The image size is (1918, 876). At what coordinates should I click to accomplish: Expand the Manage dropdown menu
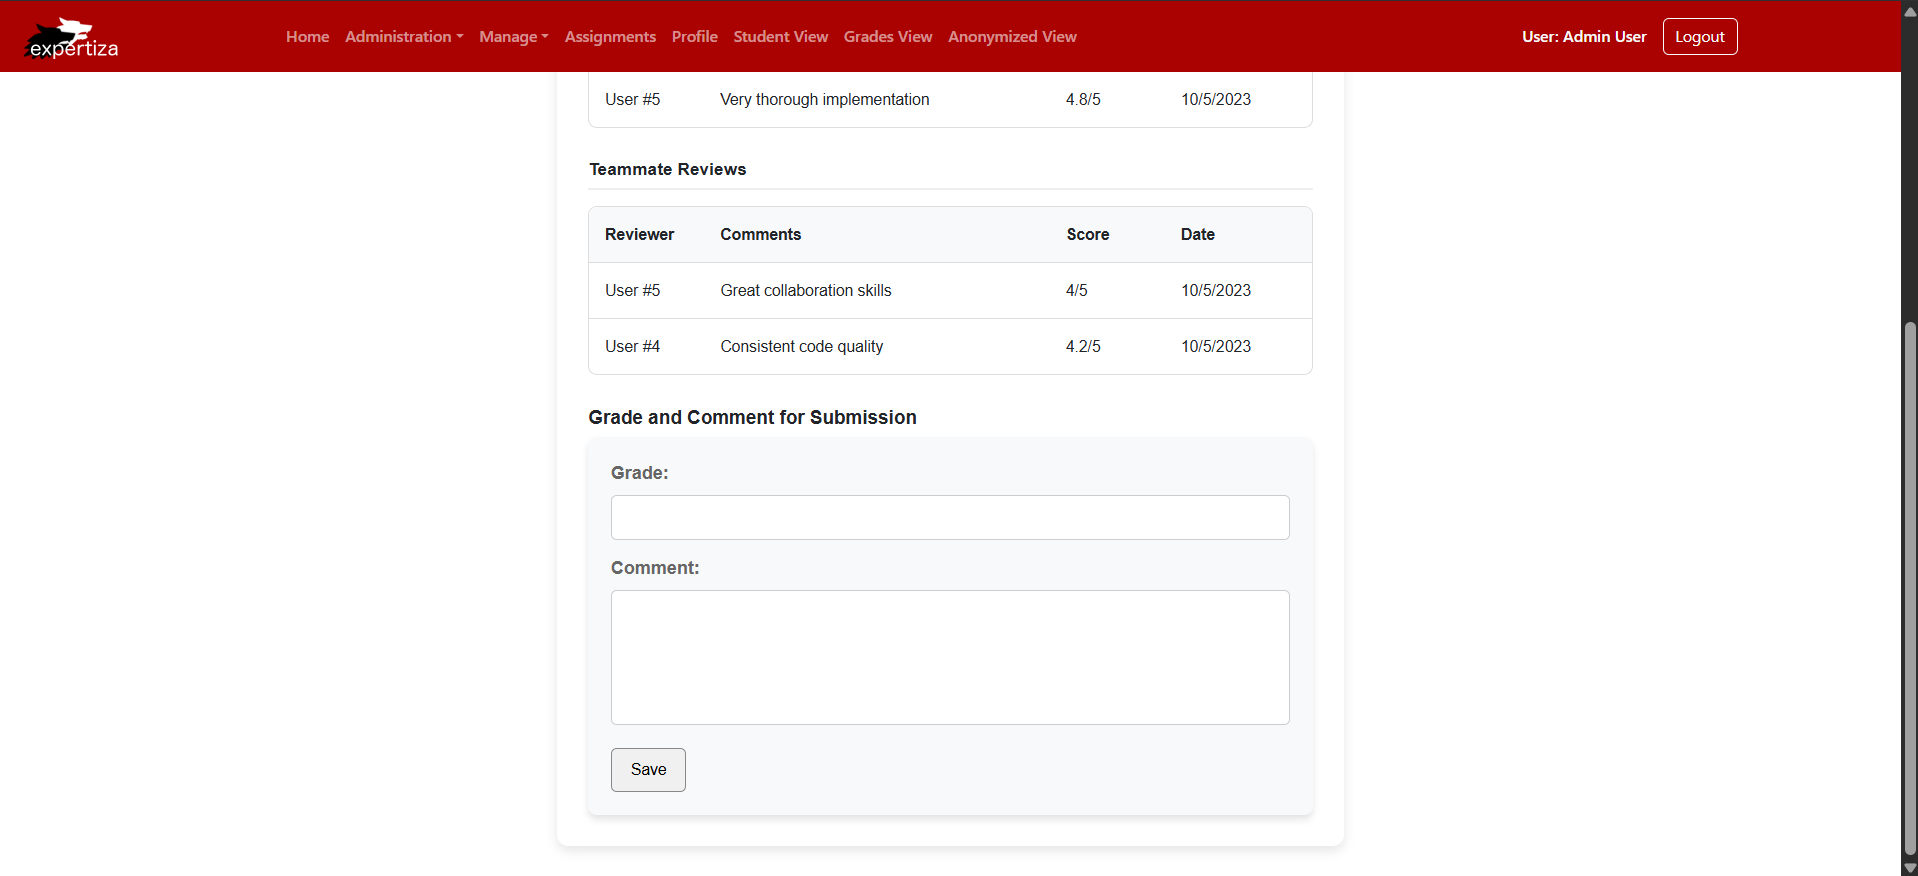513,37
